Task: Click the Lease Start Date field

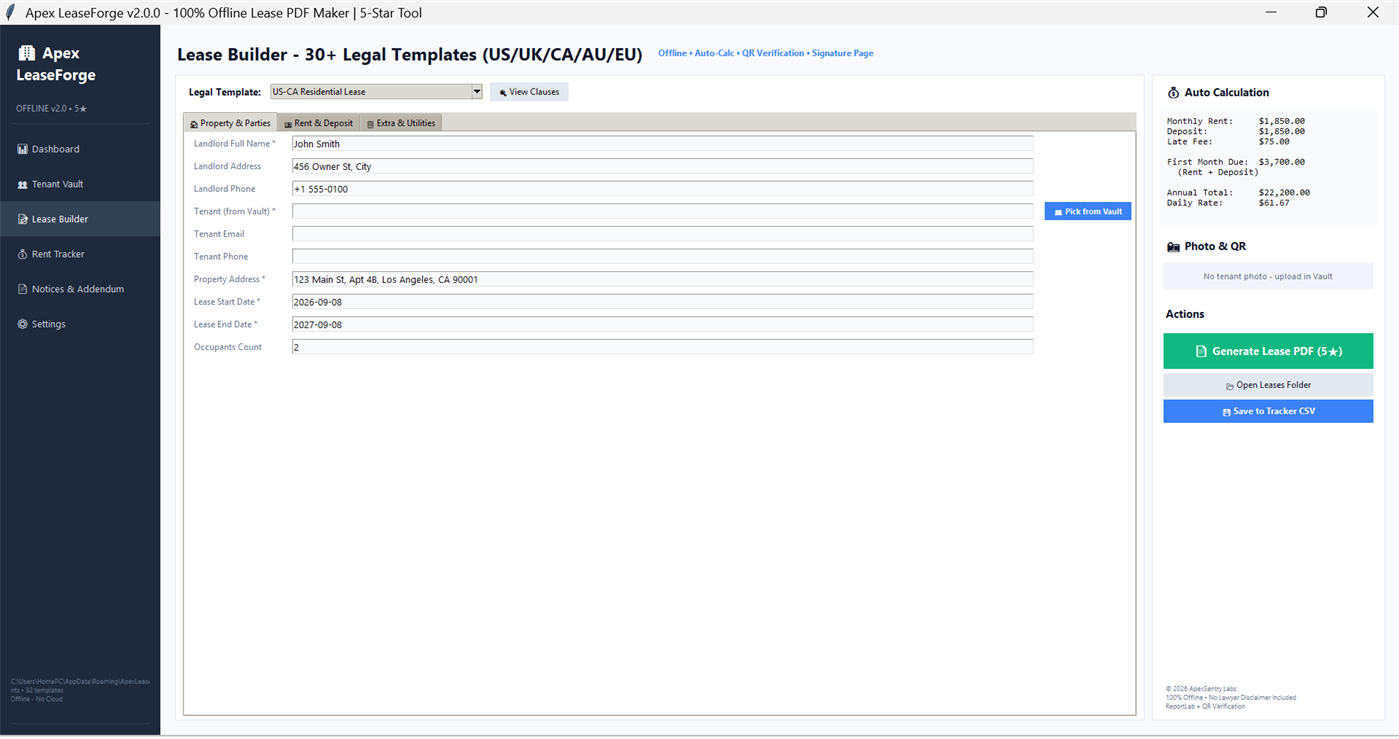Action: click(662, 302)
